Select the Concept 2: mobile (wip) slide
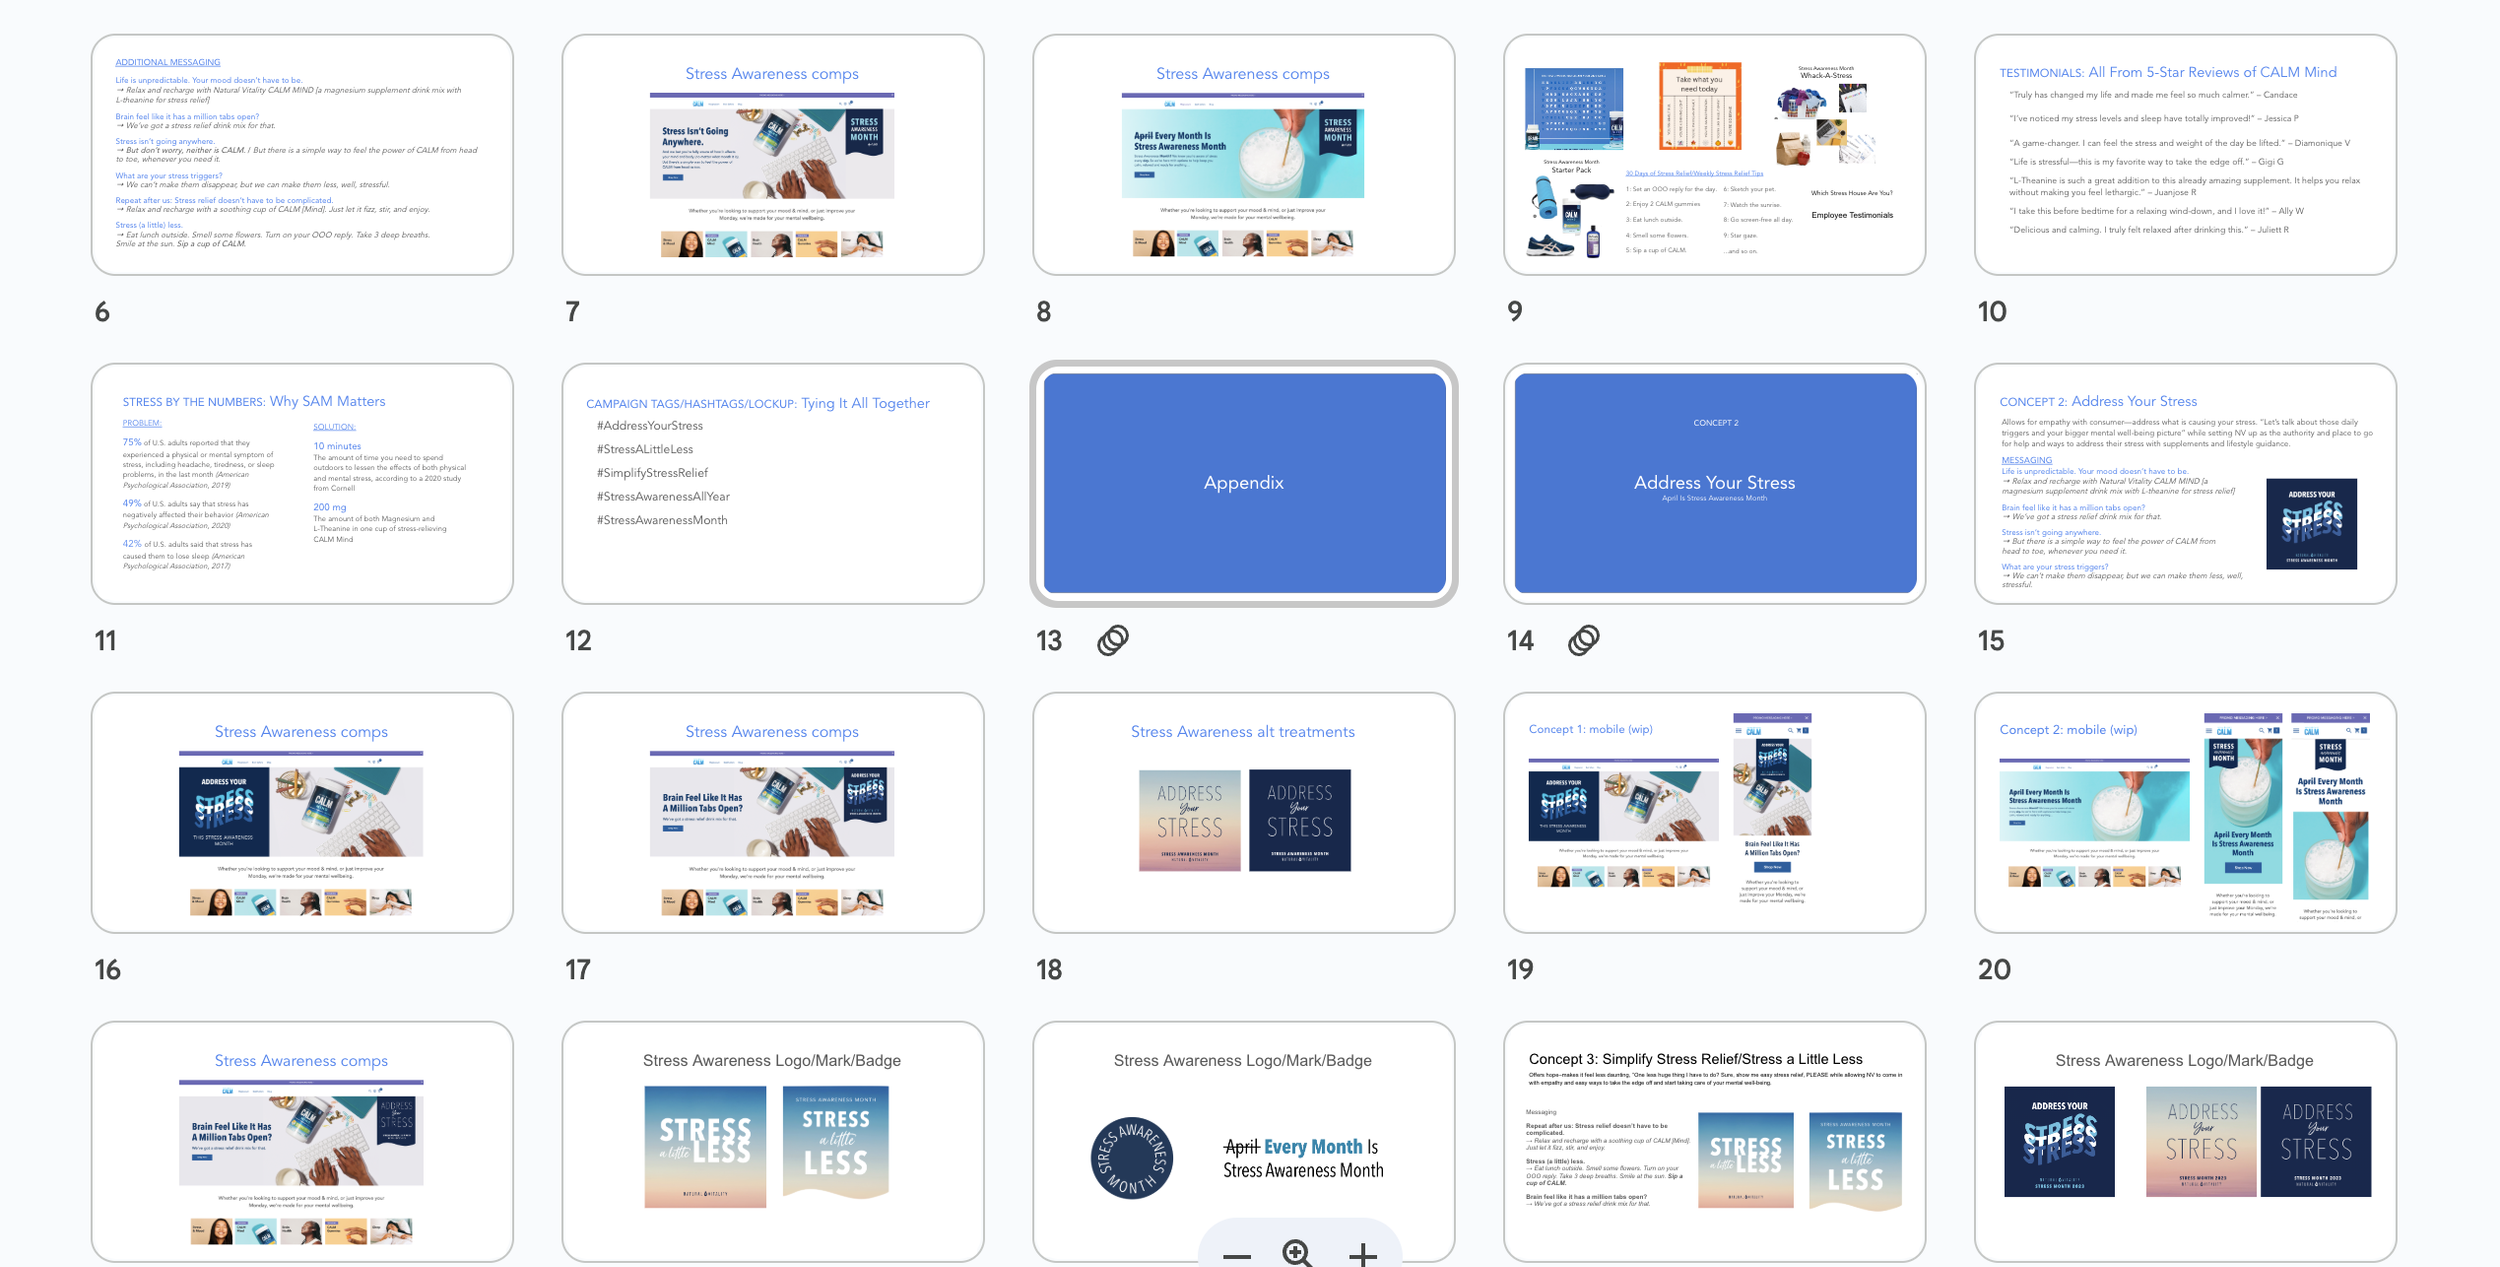2500x1267 pixels. click(2185, 812)
